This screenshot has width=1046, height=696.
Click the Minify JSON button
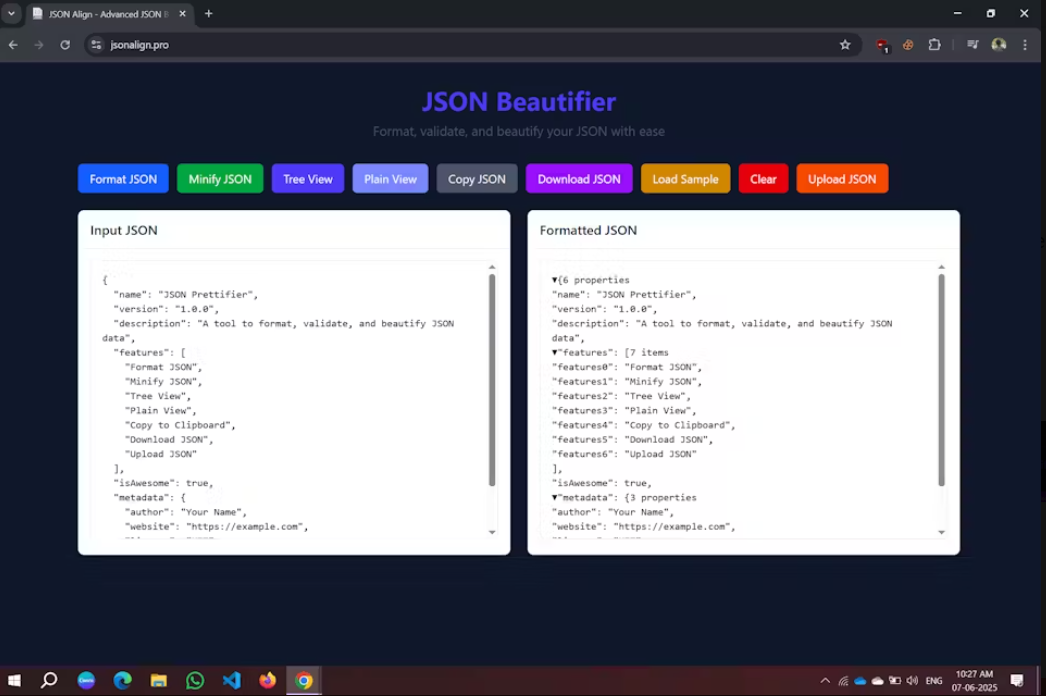(x=220, y=179)
